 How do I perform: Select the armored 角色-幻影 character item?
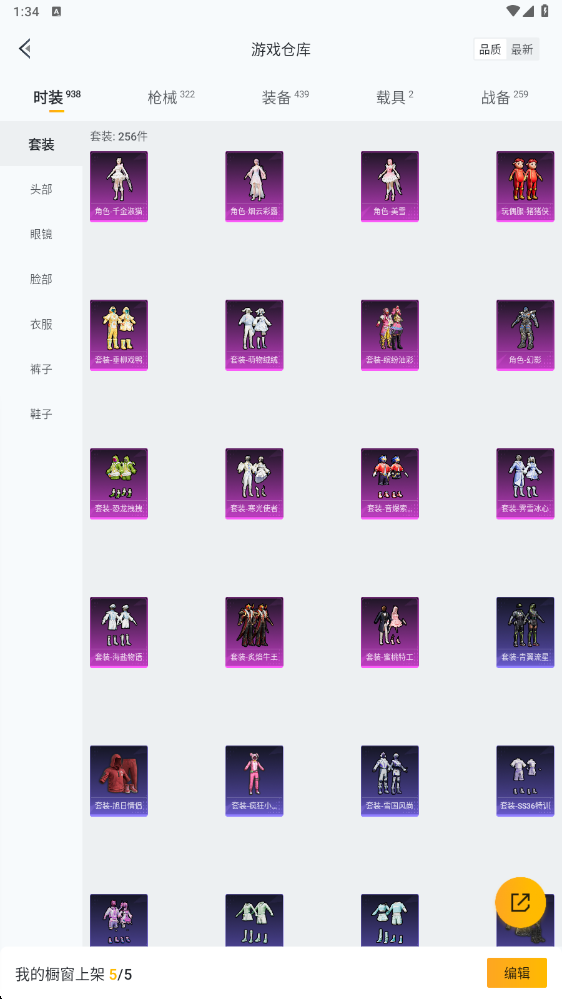(525, 335)
